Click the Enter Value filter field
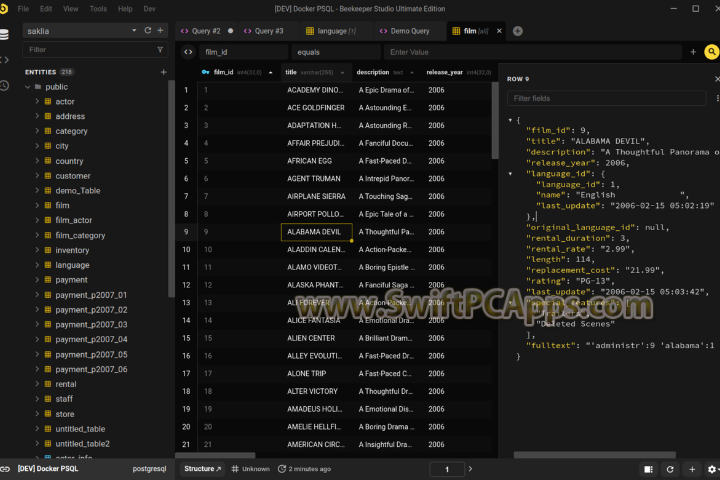This screenshot has height=480, width=720. [x=533, y=52]
